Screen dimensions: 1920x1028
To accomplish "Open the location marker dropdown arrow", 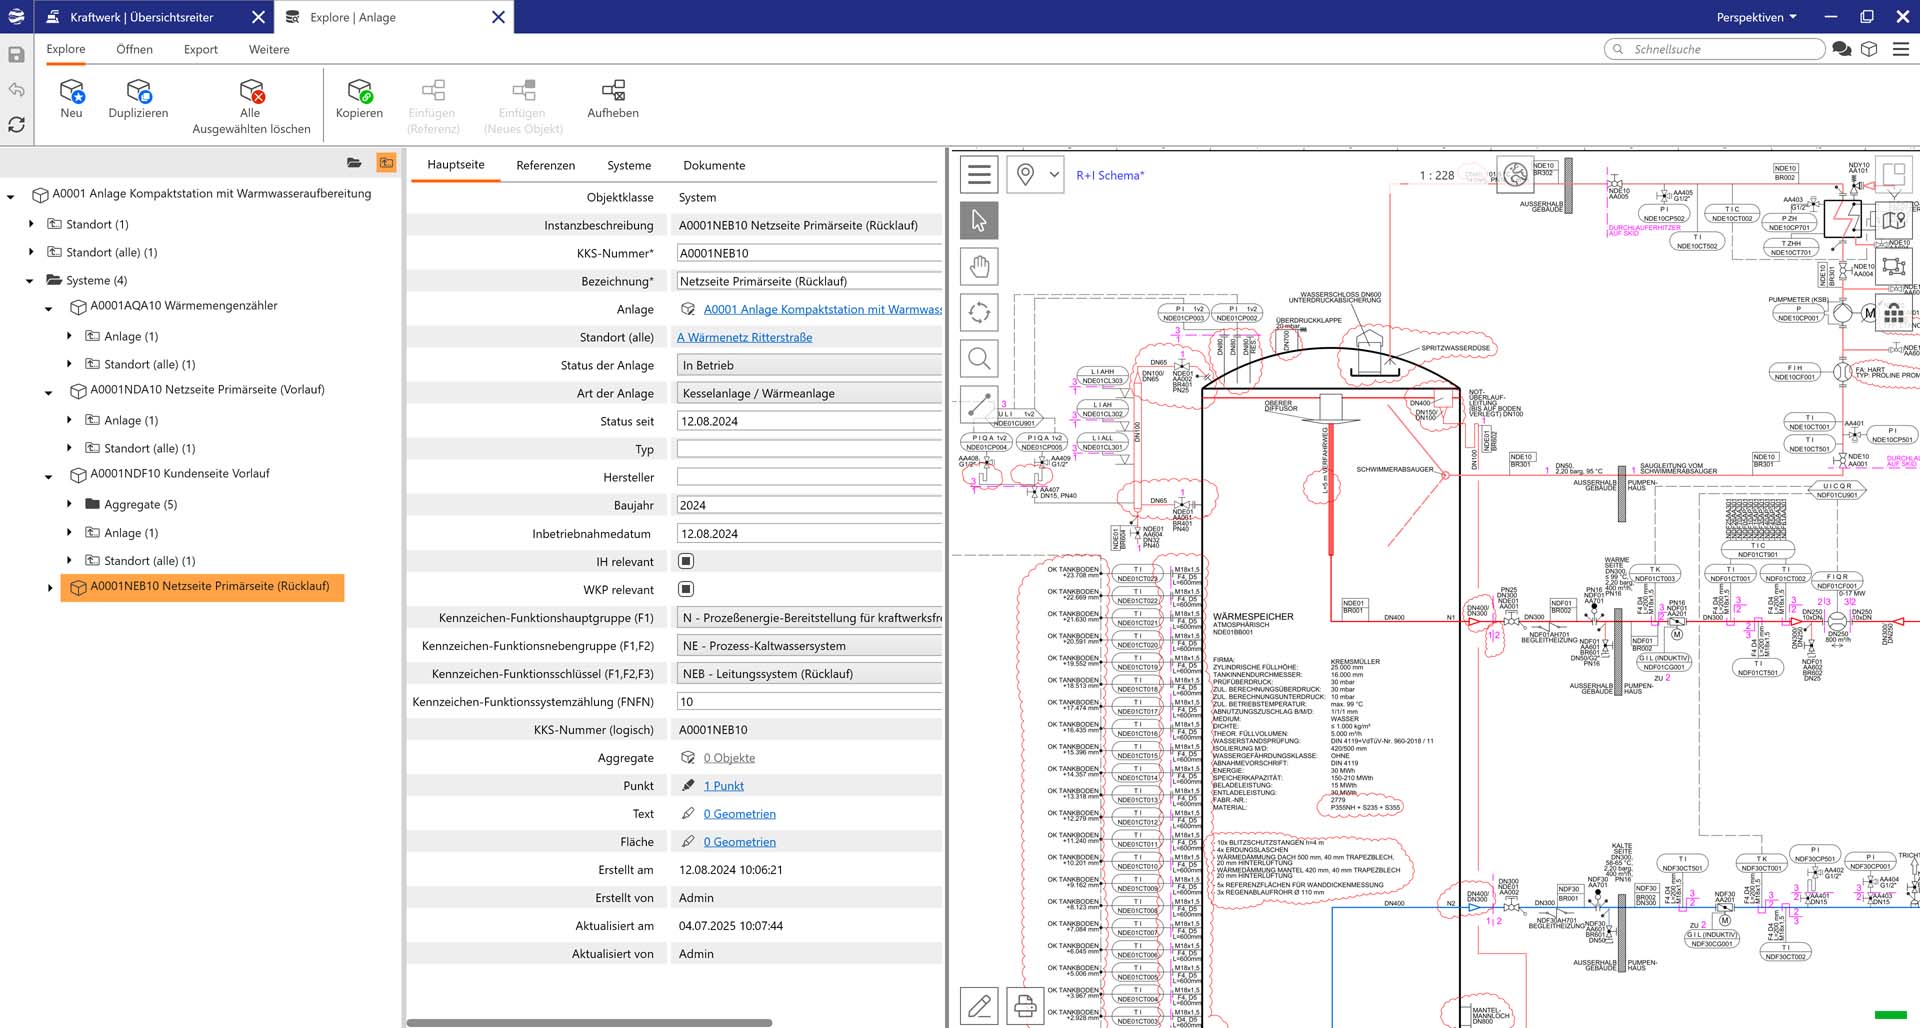I will (x=1054, y=175).
